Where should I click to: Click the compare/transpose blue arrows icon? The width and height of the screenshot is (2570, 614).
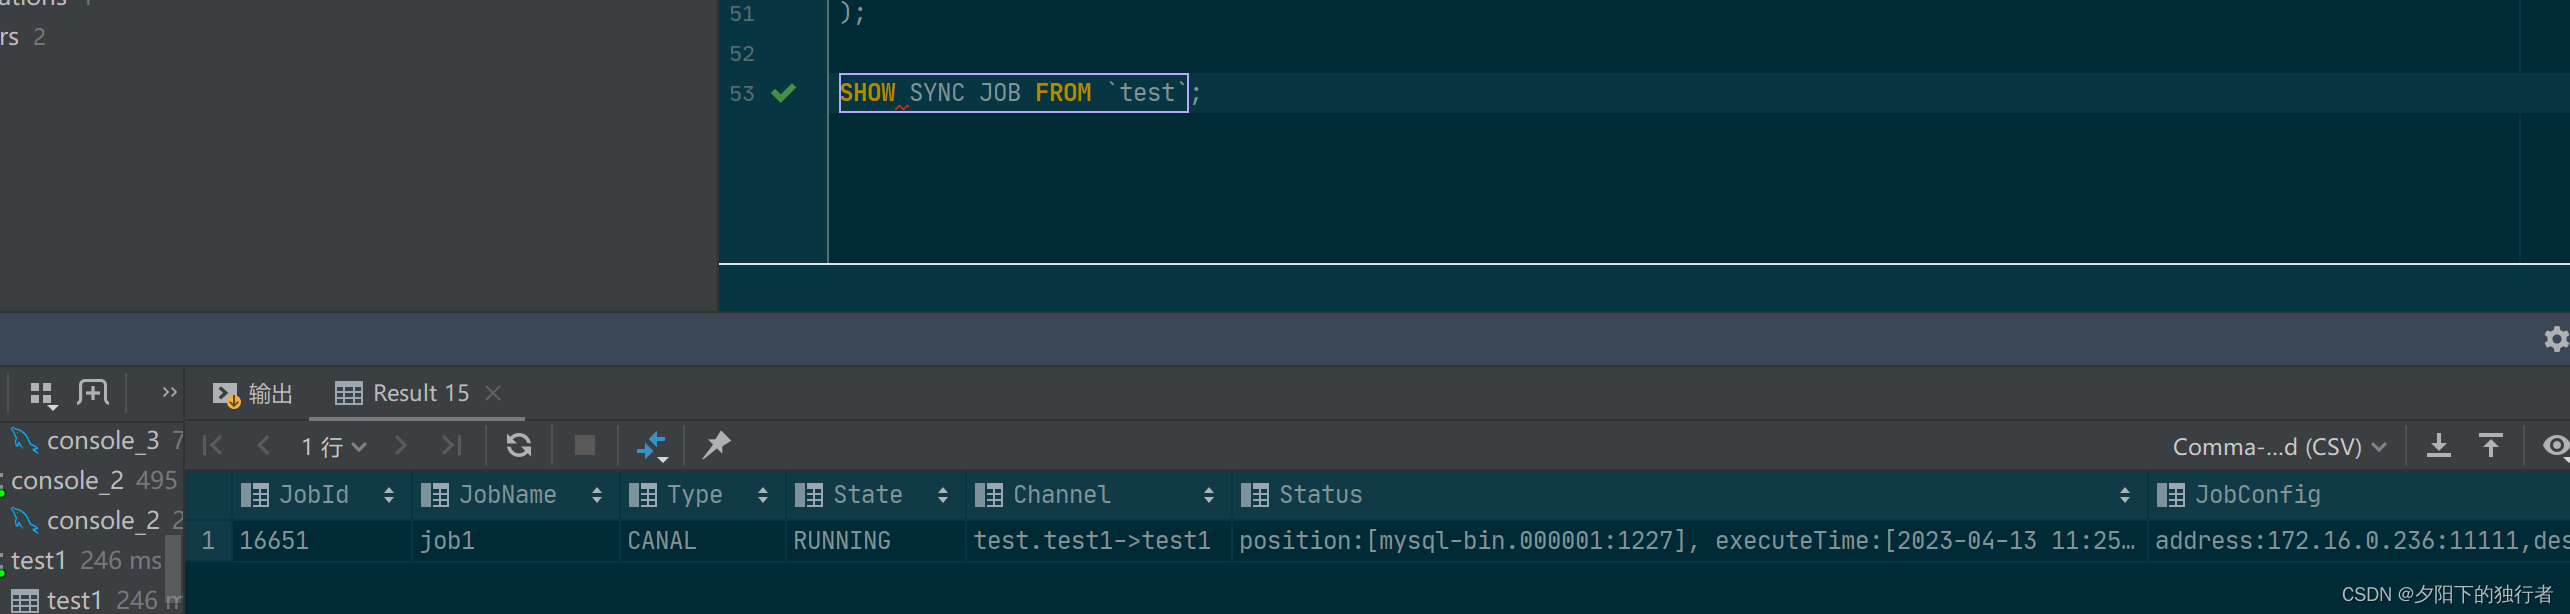[x=651, y=445]
